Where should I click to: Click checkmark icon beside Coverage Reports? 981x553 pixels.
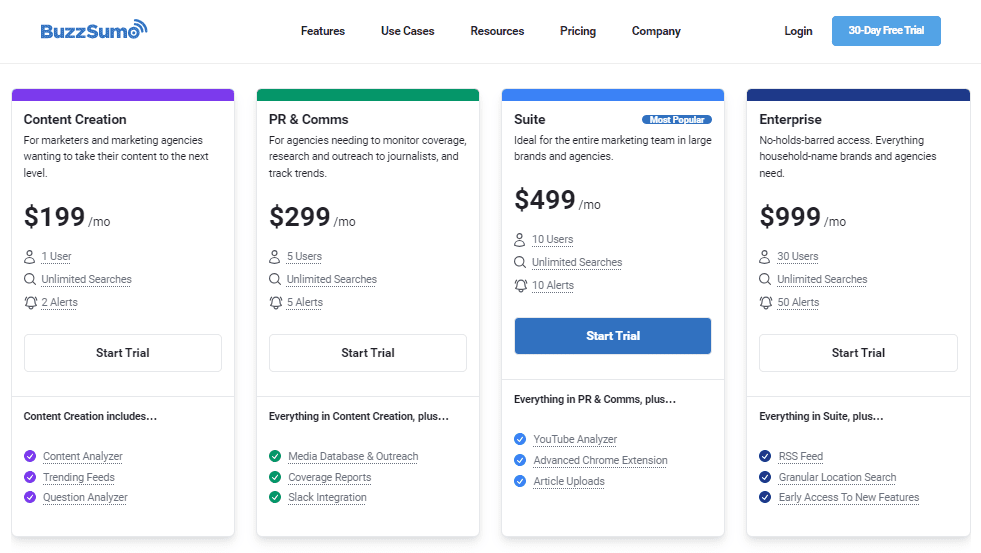275,477
